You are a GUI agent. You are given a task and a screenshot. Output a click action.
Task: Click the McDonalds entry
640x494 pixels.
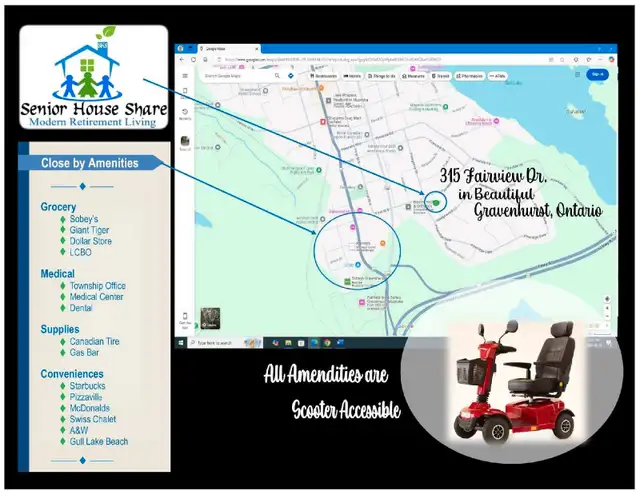click(89, 408)
